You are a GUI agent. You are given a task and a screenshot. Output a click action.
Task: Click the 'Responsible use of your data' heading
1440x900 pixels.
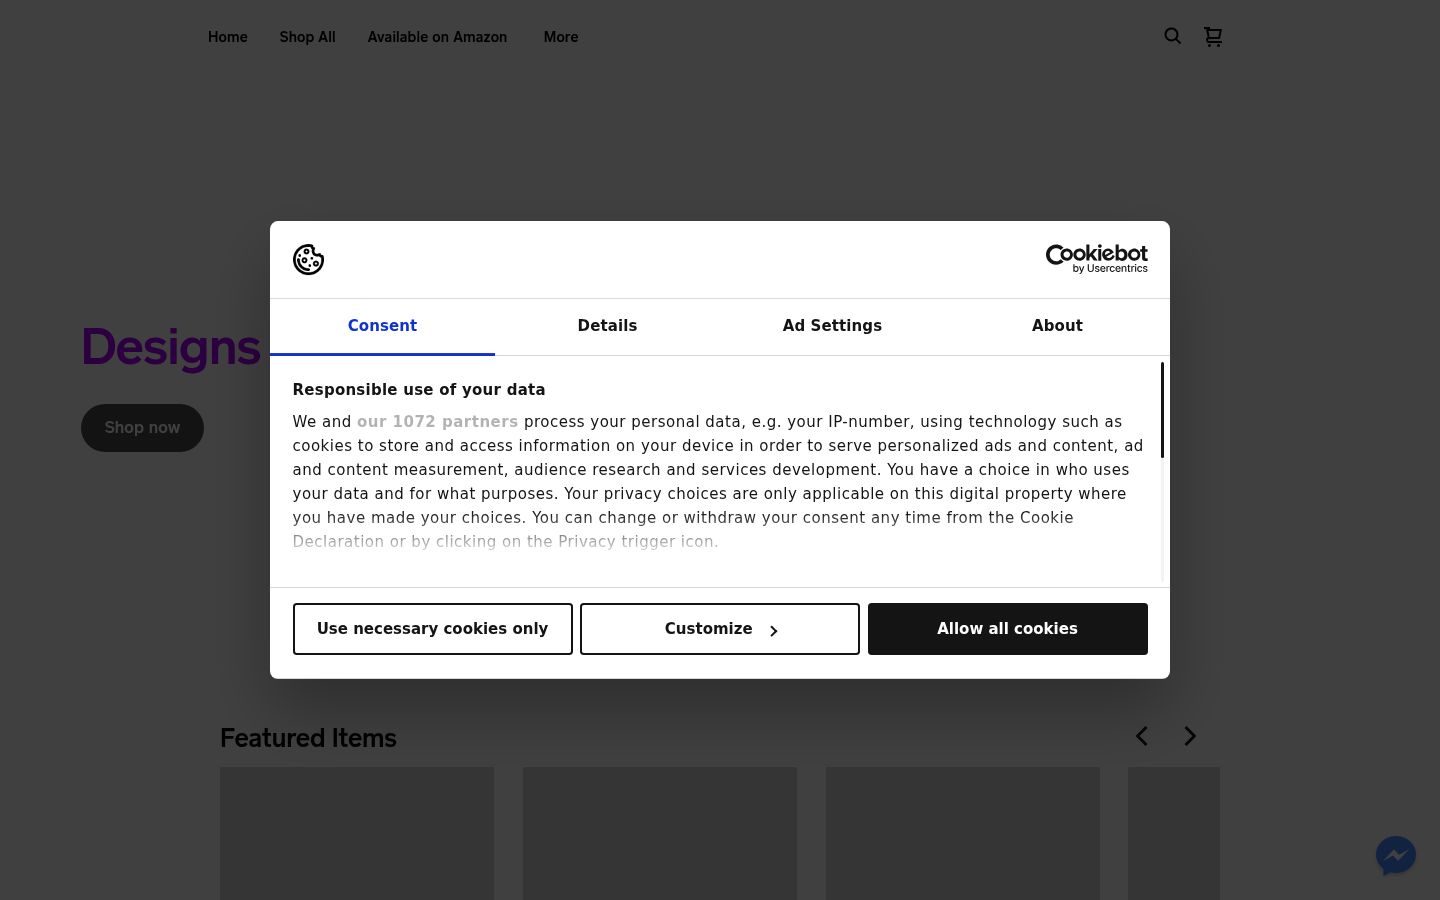click(419, 390)
